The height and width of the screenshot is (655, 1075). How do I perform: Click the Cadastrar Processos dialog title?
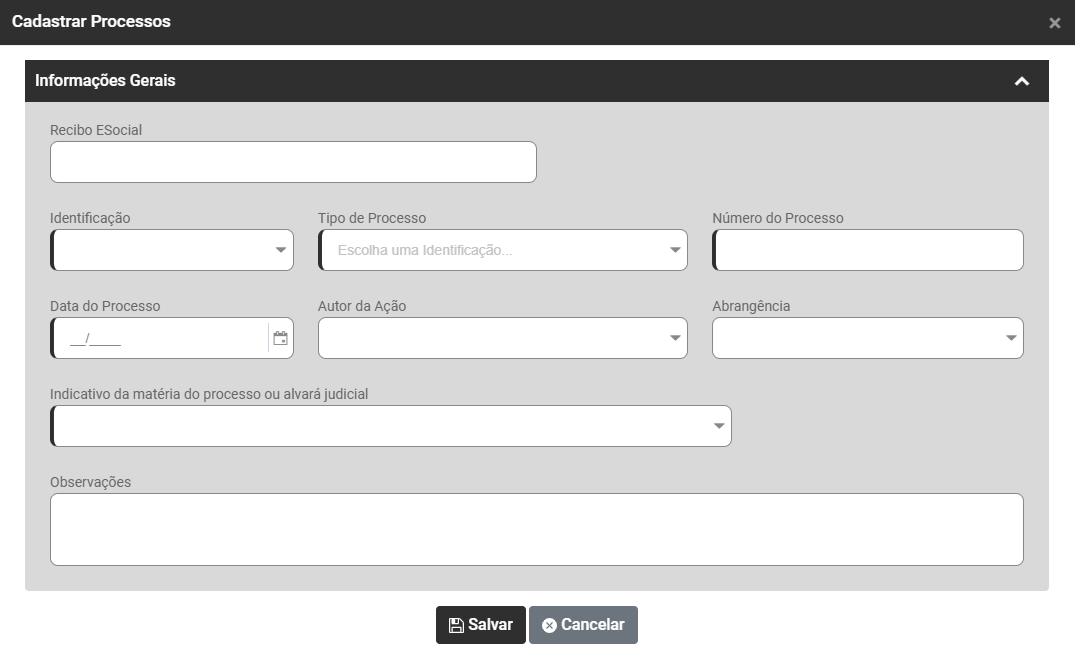coord(91,22)
